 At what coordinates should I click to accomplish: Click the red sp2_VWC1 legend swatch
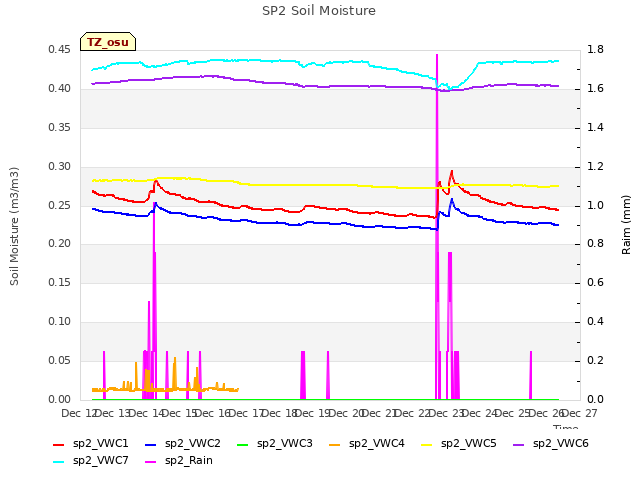[59, 445]
